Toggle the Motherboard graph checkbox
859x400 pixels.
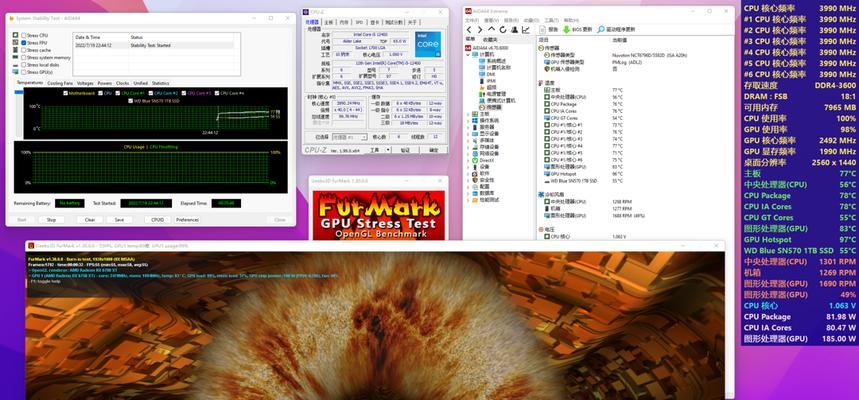pyautogui.click(x=65, y=93)
